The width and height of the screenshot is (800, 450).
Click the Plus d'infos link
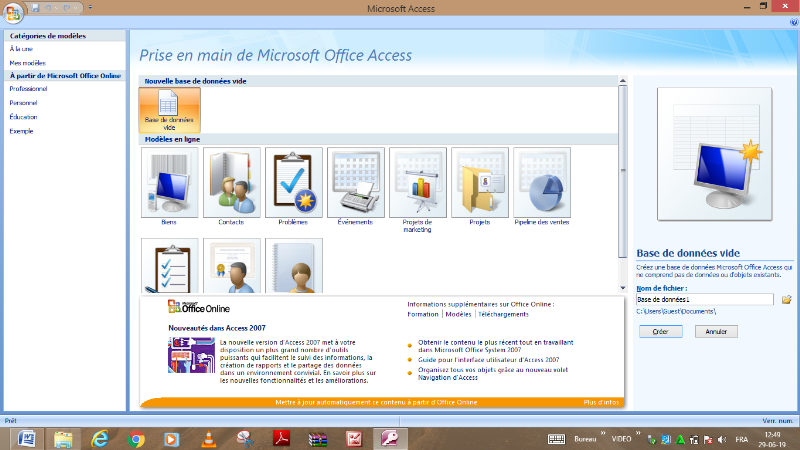601,403
